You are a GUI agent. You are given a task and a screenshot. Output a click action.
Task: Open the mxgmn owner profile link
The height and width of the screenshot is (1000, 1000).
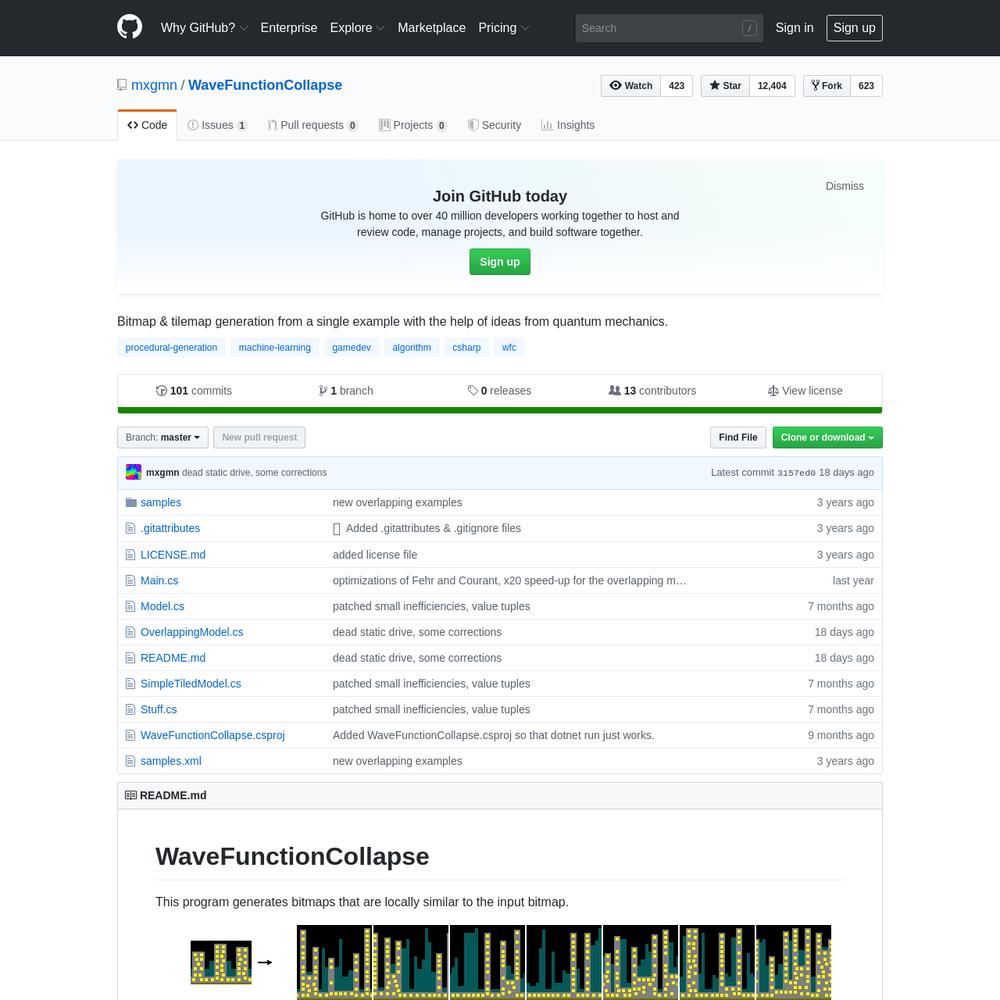154,85
